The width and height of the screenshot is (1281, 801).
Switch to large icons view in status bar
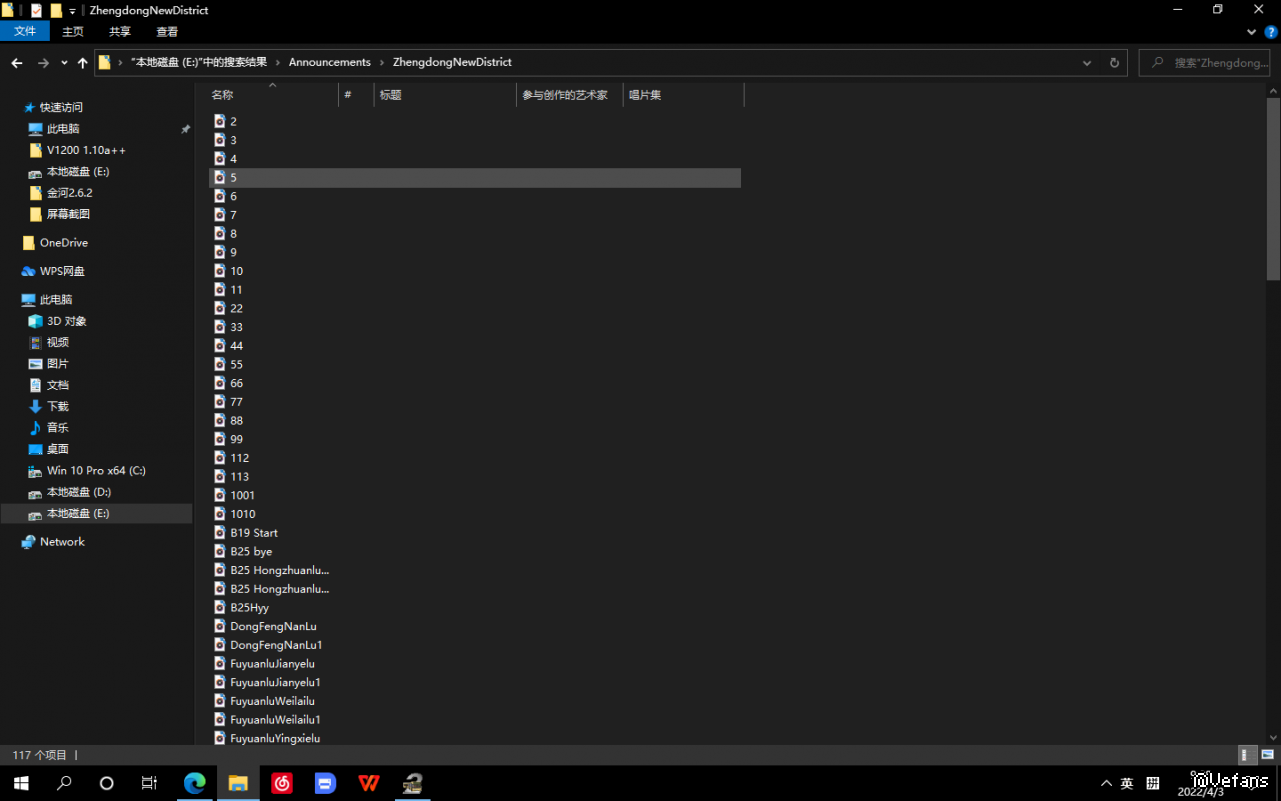click(1268, 755)
